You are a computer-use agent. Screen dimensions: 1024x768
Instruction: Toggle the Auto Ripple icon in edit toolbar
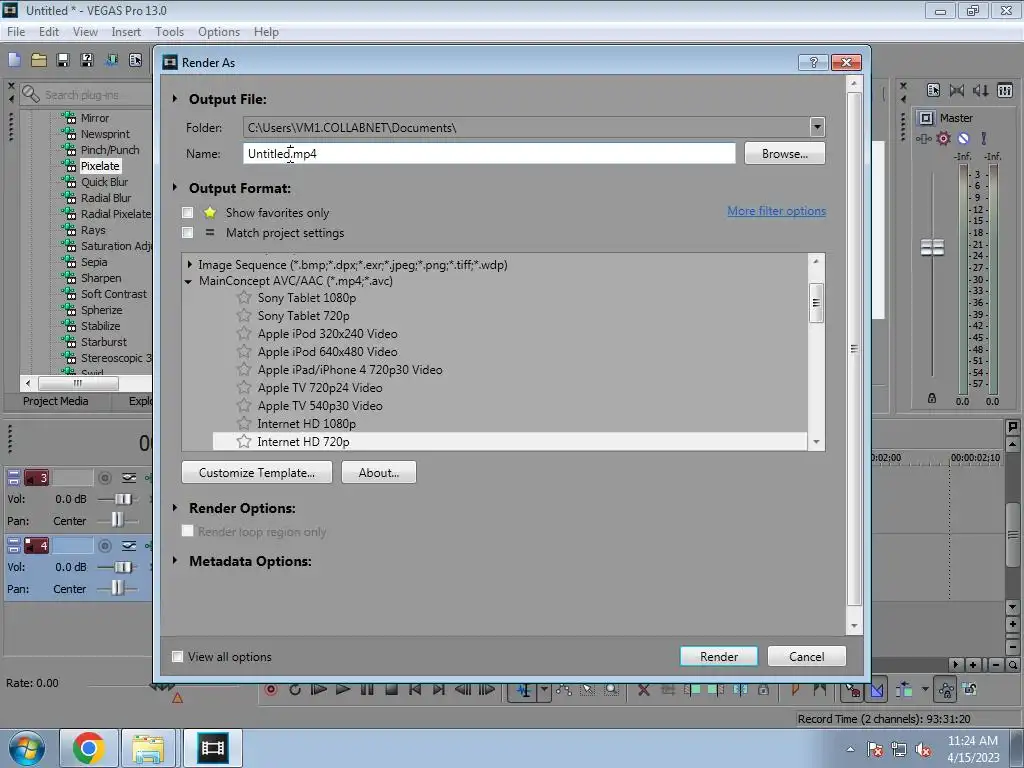coord(904,690)
